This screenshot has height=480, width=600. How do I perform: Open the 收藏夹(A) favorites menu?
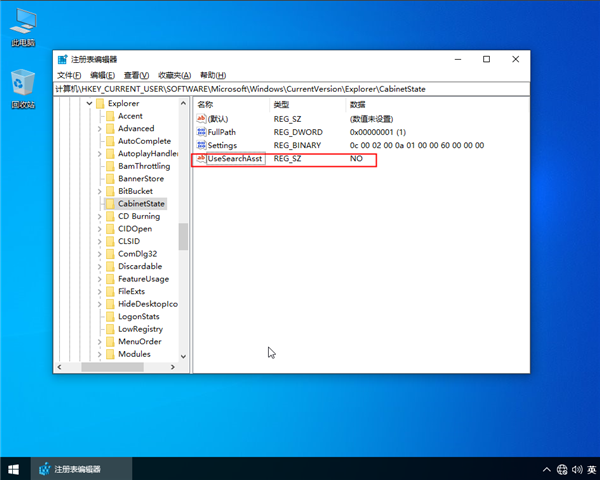[176, 75]
